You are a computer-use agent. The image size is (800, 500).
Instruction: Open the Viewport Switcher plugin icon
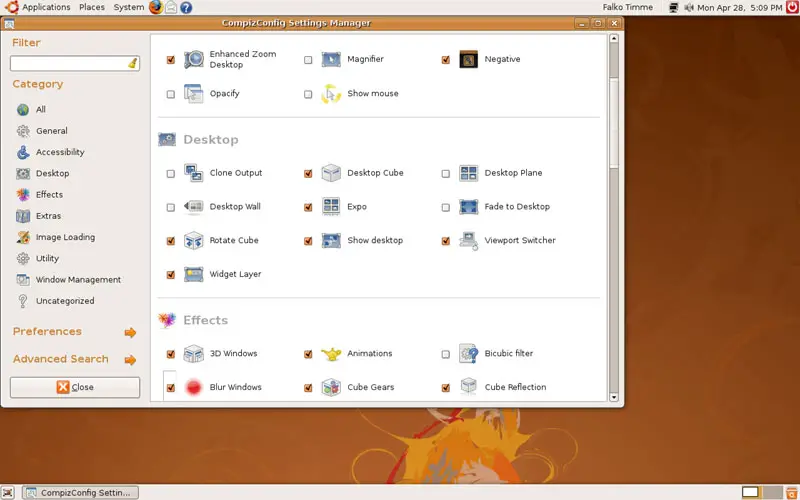[468, 241]
